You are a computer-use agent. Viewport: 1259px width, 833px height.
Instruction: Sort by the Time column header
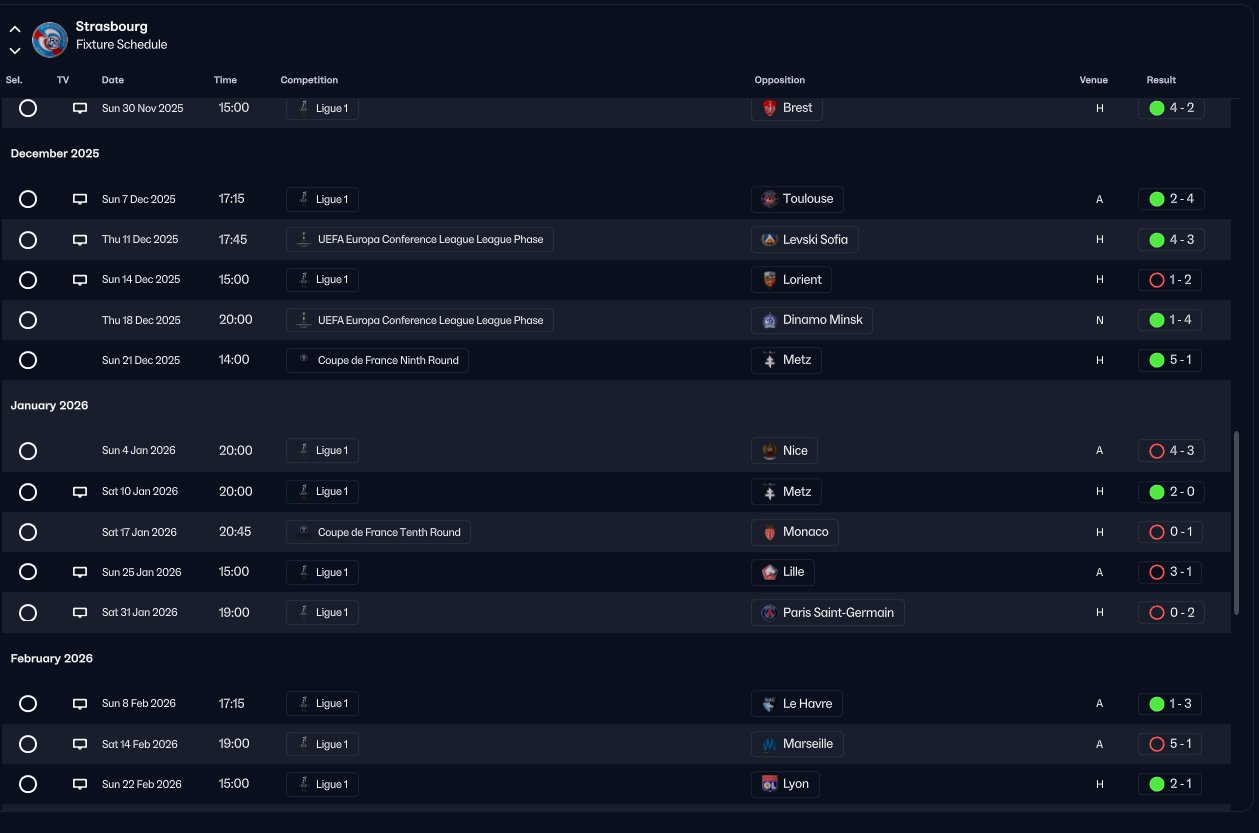click(x=225, y=80)
